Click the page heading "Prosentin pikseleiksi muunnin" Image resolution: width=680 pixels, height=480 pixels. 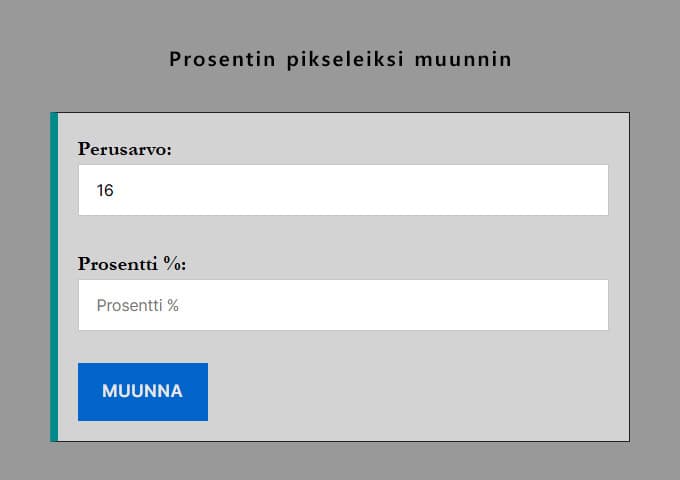[x=340, y=60]
